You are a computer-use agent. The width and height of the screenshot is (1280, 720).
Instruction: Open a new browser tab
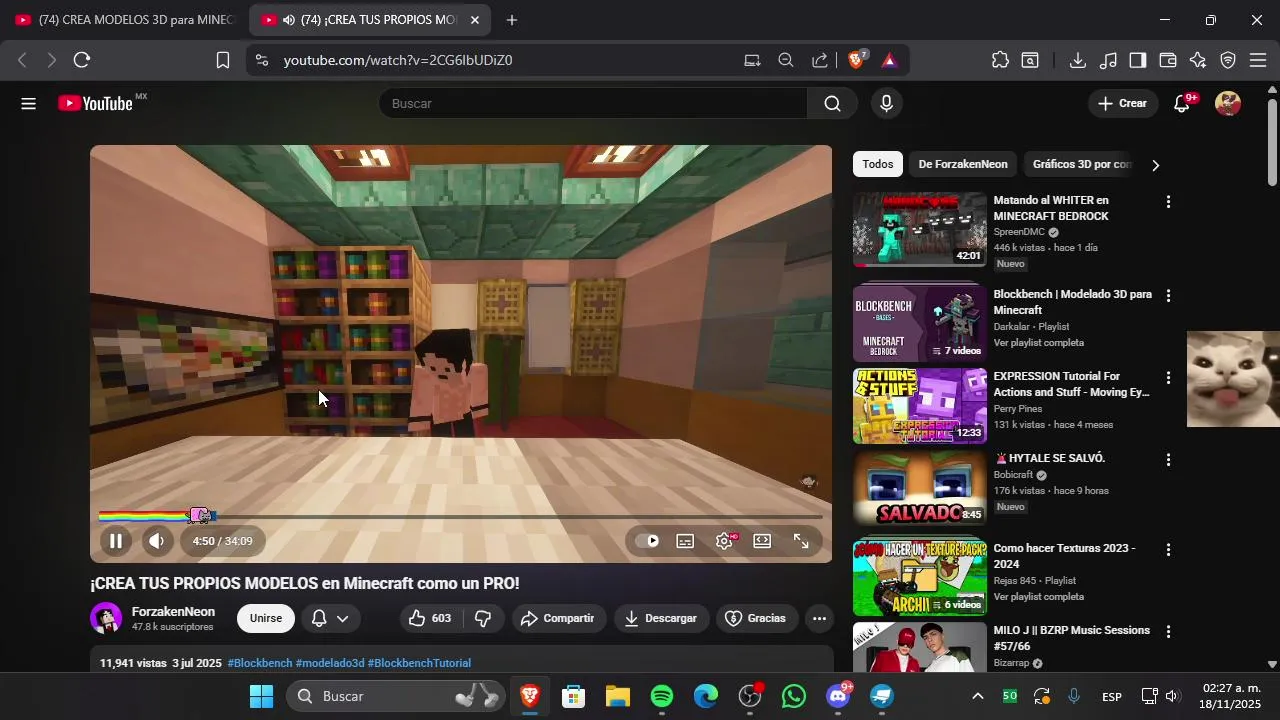click(x=512, y=20)
